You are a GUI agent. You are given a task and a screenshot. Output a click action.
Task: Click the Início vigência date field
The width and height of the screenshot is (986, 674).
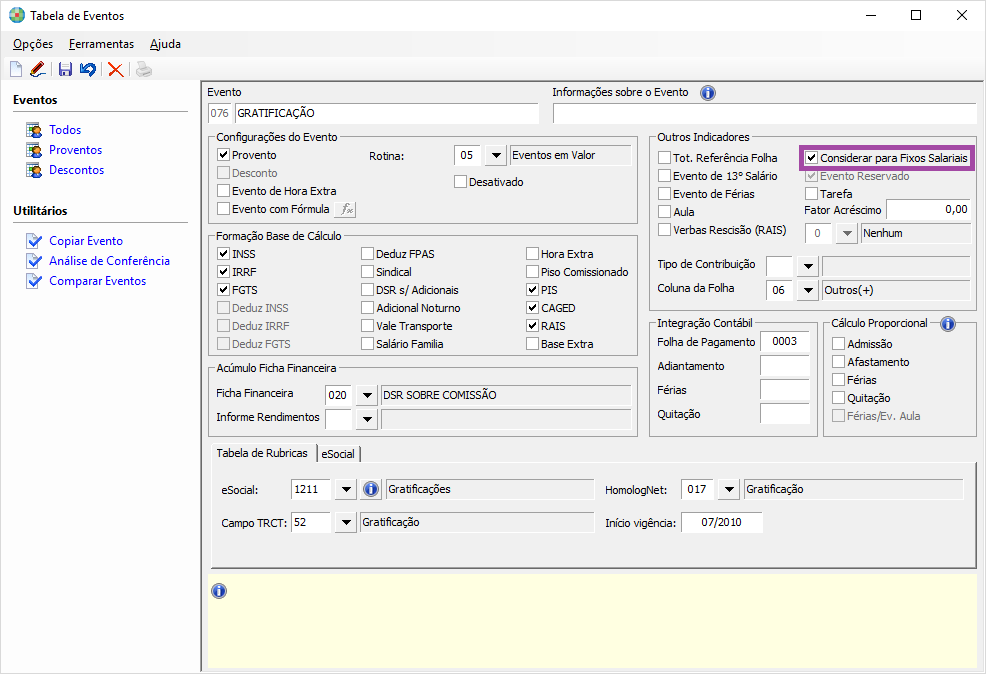pyautogui.click(x=722, y=522)
